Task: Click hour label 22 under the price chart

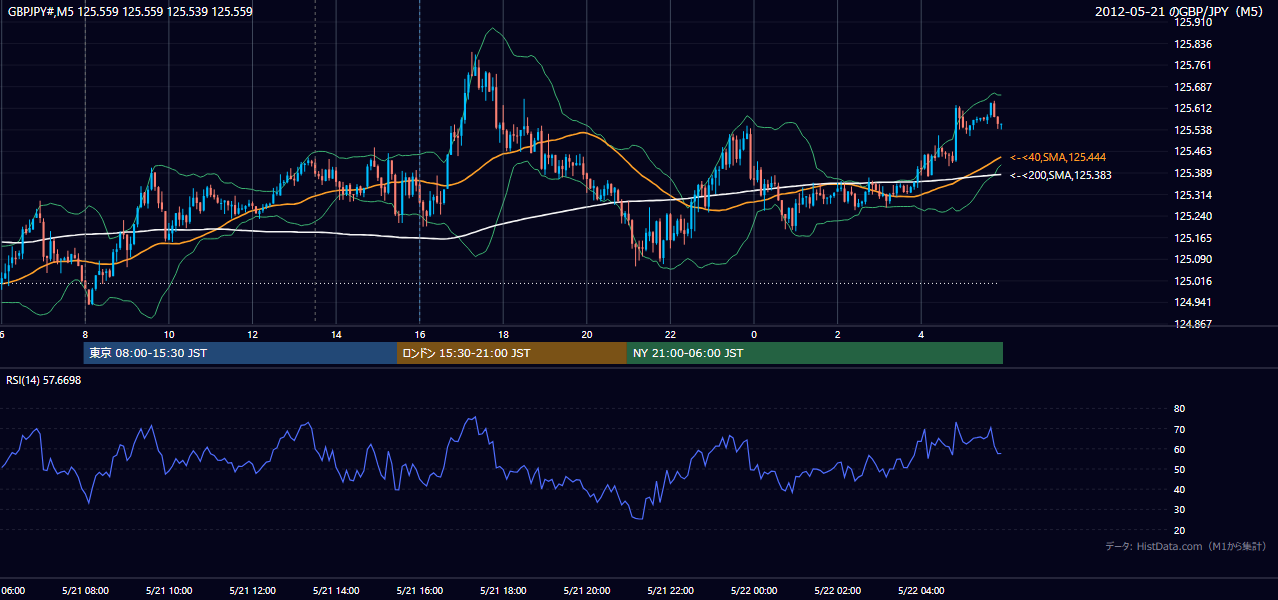Action: (x=670, y=334)
